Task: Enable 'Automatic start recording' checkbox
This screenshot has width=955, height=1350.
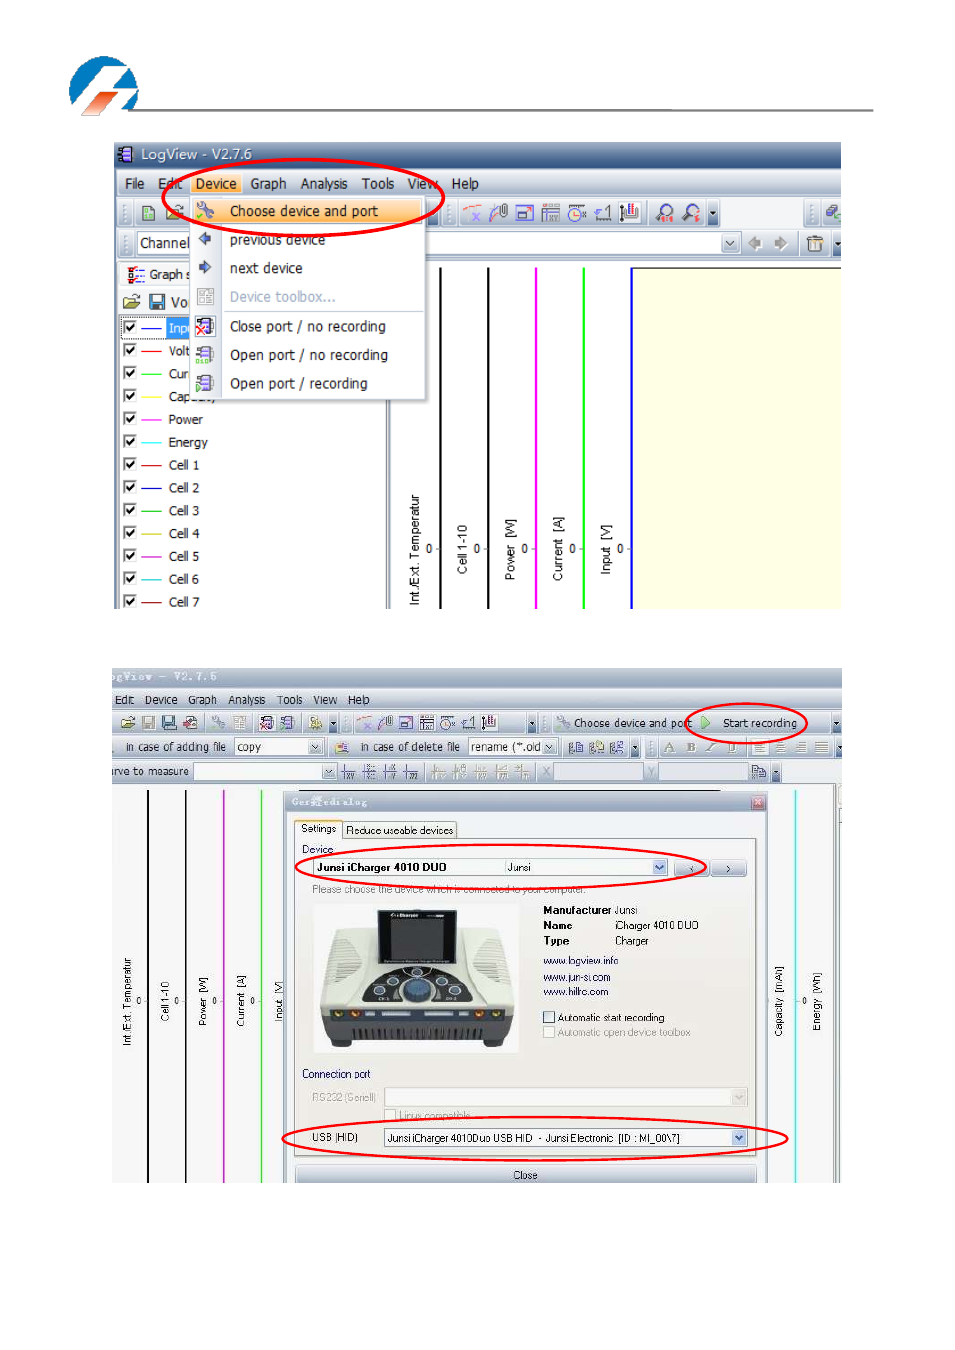Action: pos(549,1017)
